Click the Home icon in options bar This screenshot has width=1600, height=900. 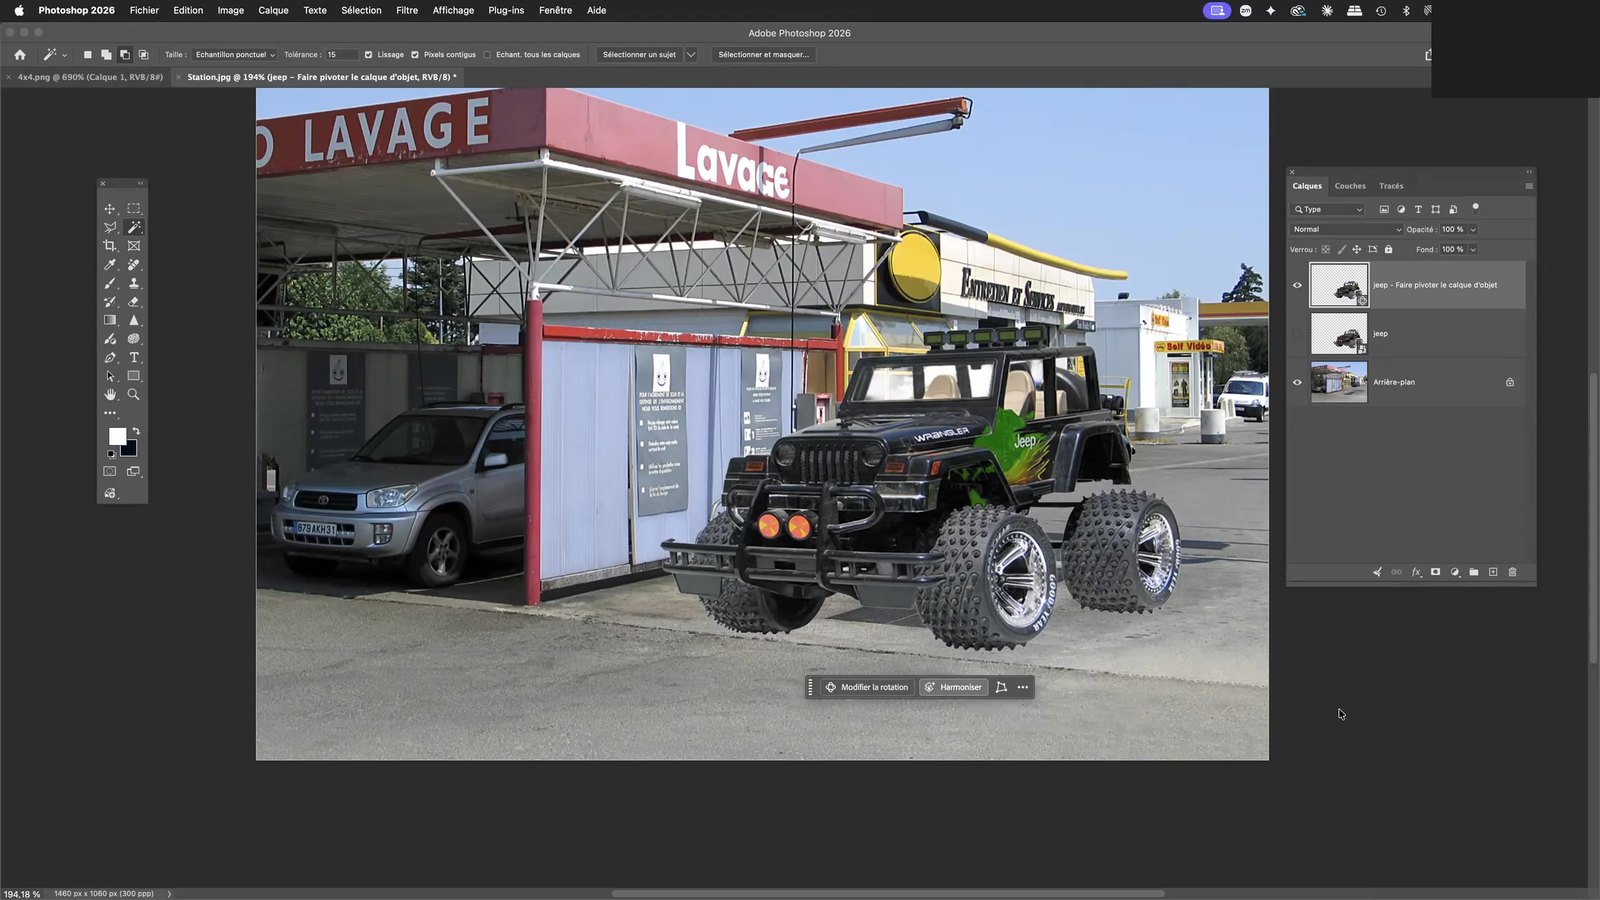tap(20, 55)
